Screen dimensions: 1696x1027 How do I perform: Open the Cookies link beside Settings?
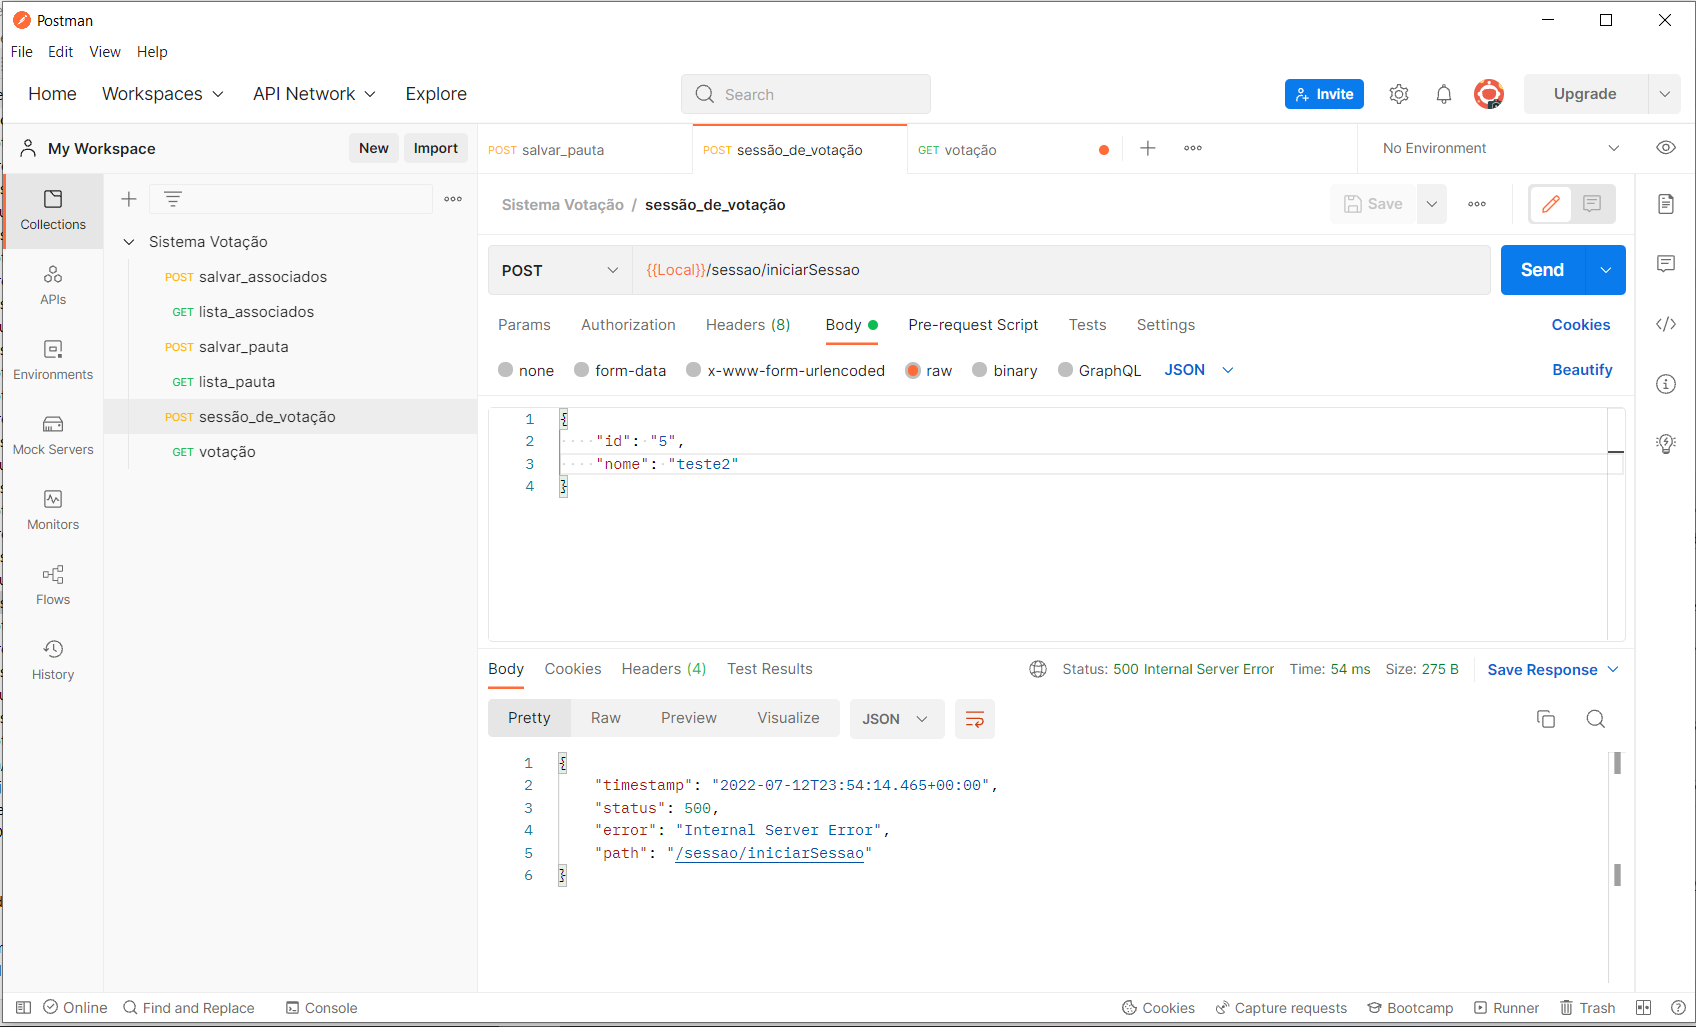pyautogui.click(x=1581, y=325)
